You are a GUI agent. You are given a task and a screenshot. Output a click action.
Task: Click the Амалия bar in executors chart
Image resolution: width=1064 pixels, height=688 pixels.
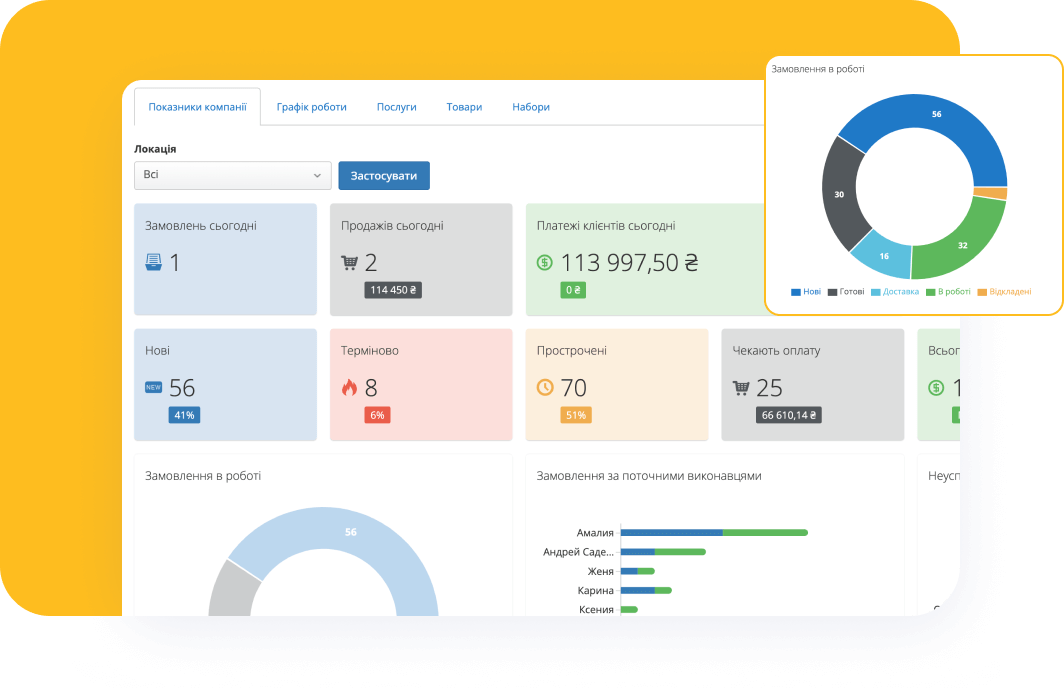pyautogui.click(x=713, y=533)
